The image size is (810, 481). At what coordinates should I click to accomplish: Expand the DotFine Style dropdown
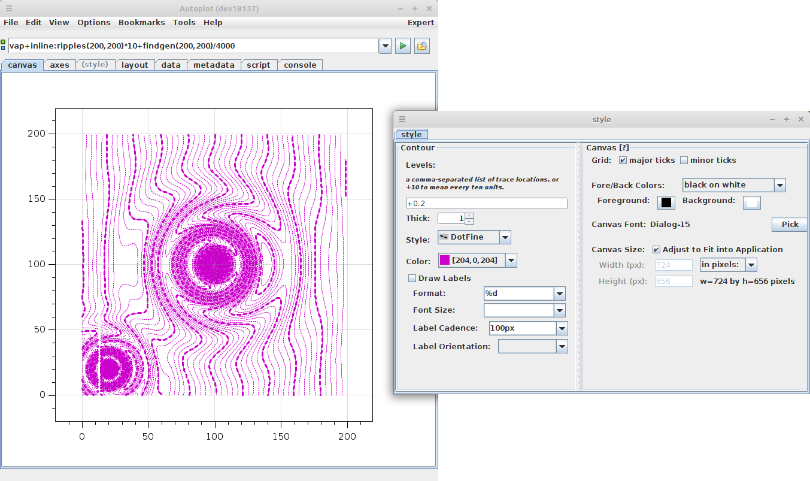[x=505, y=238]
